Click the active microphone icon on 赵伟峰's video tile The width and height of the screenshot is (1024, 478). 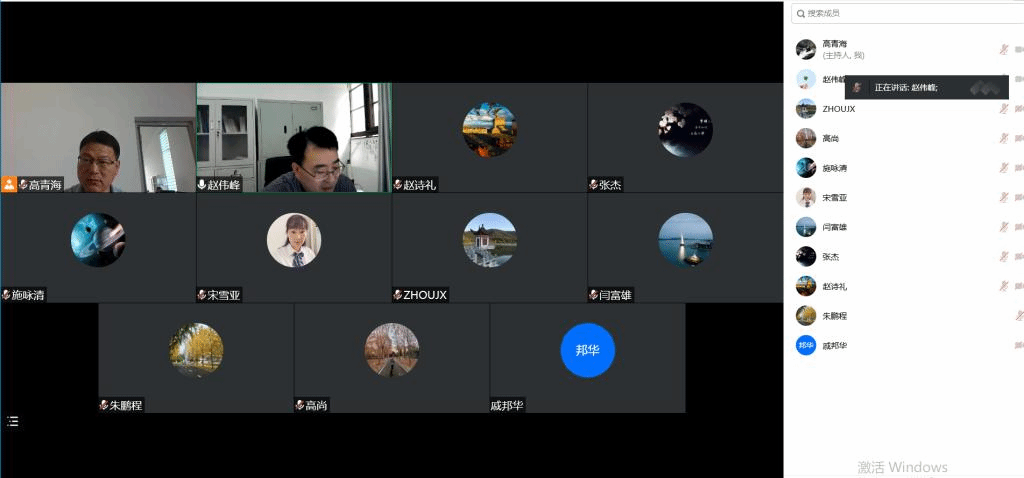202,185
